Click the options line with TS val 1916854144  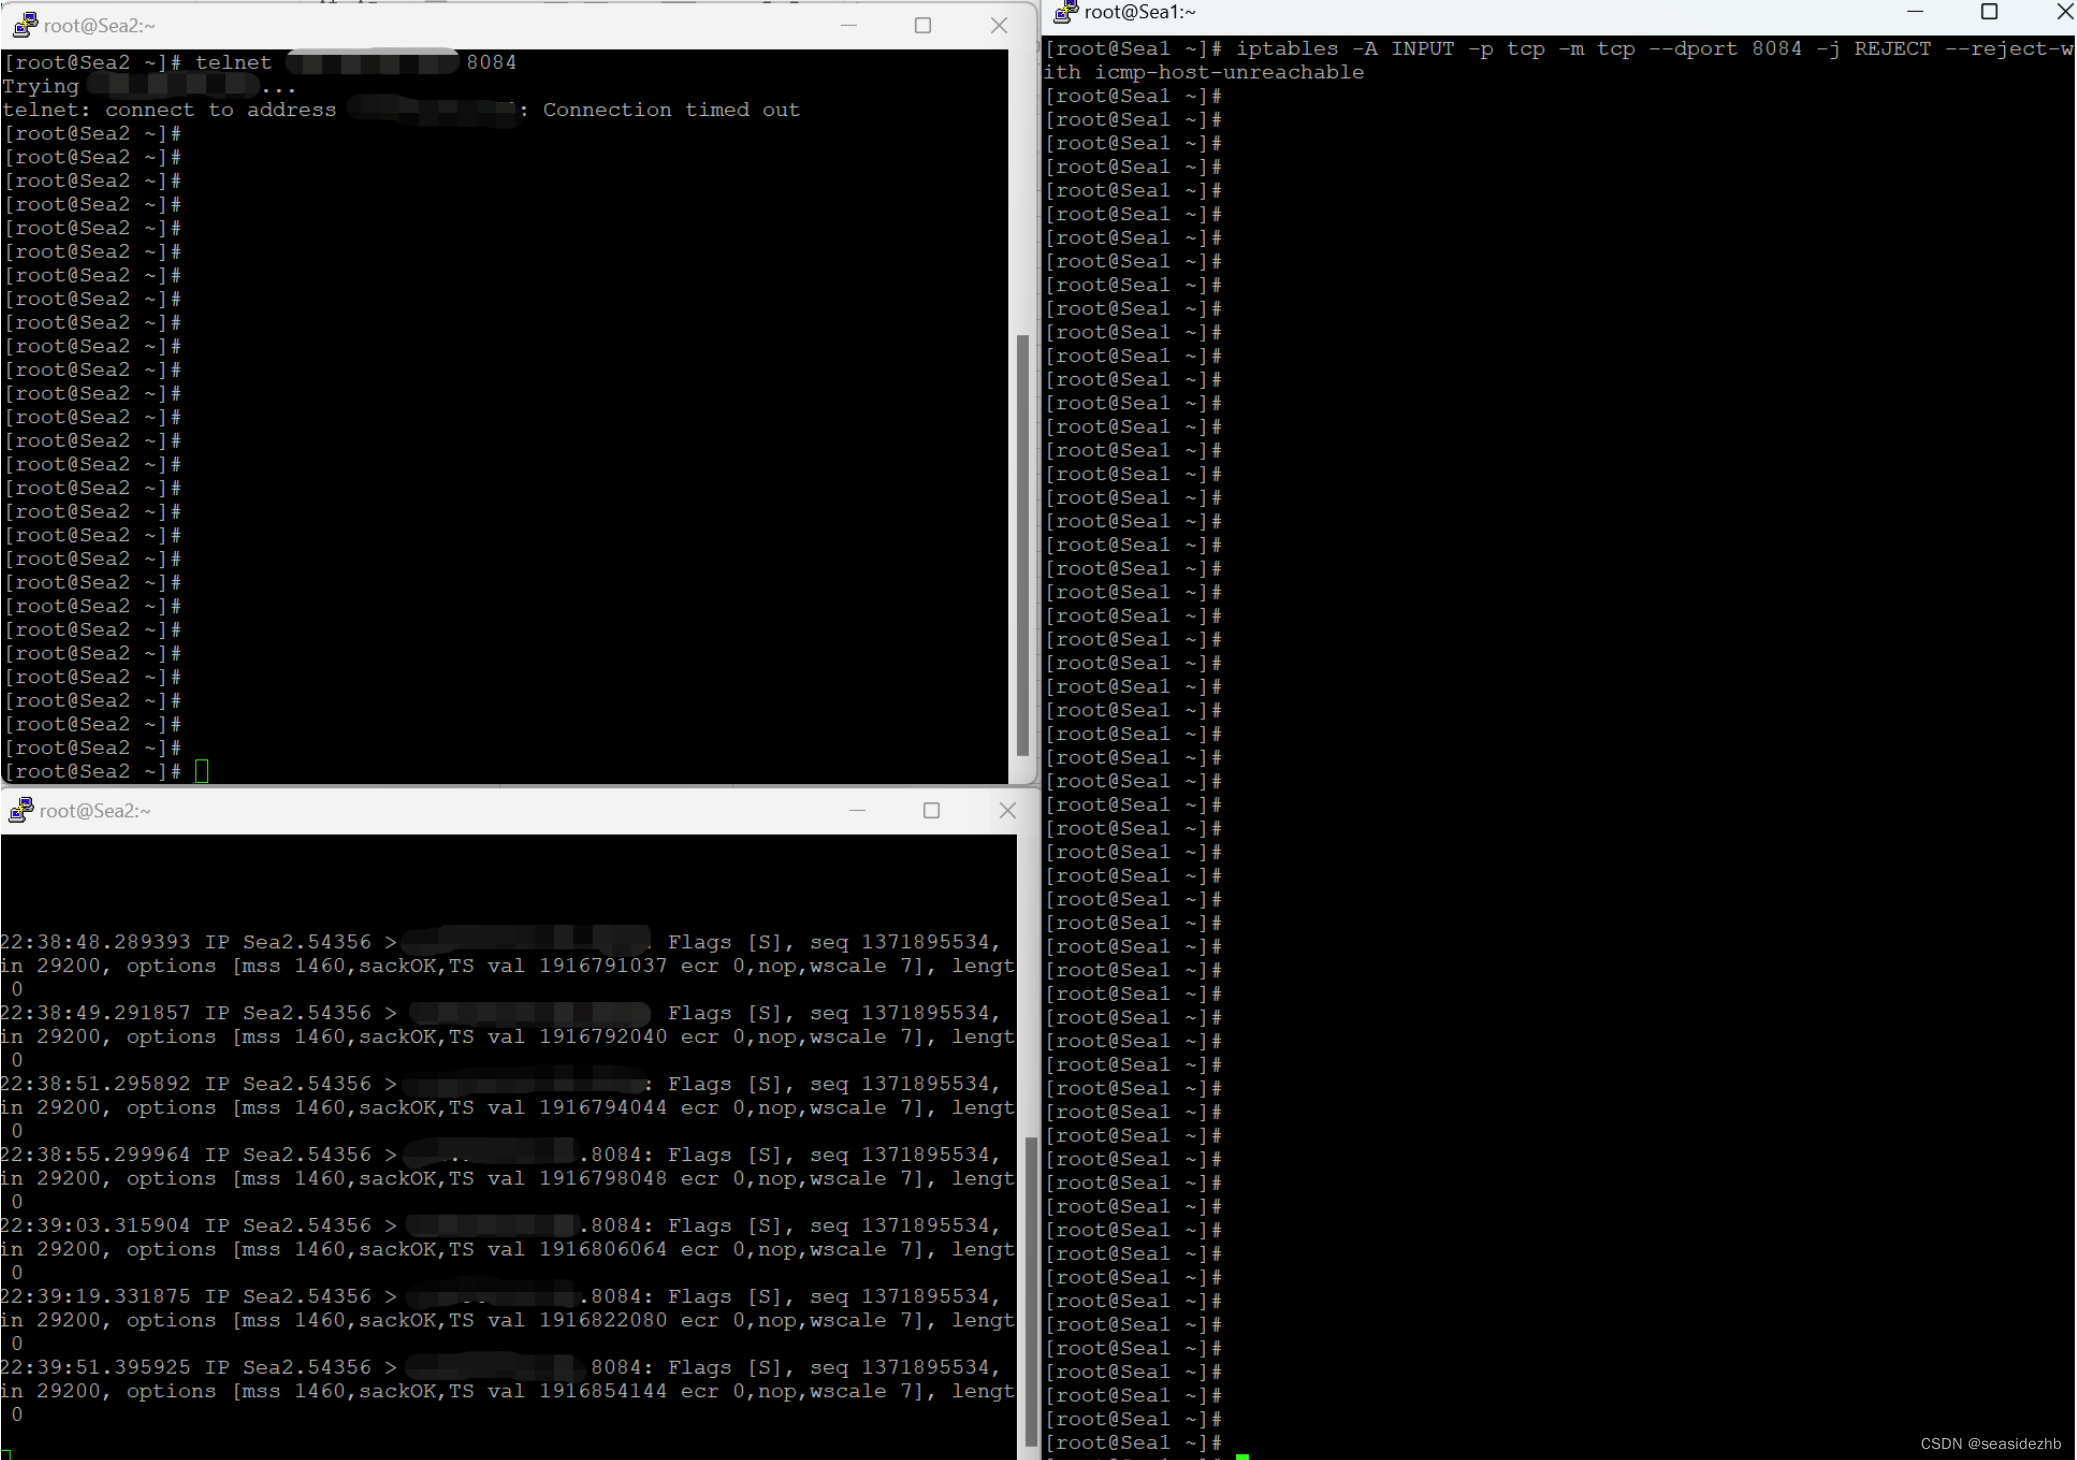pos(507,1391)
